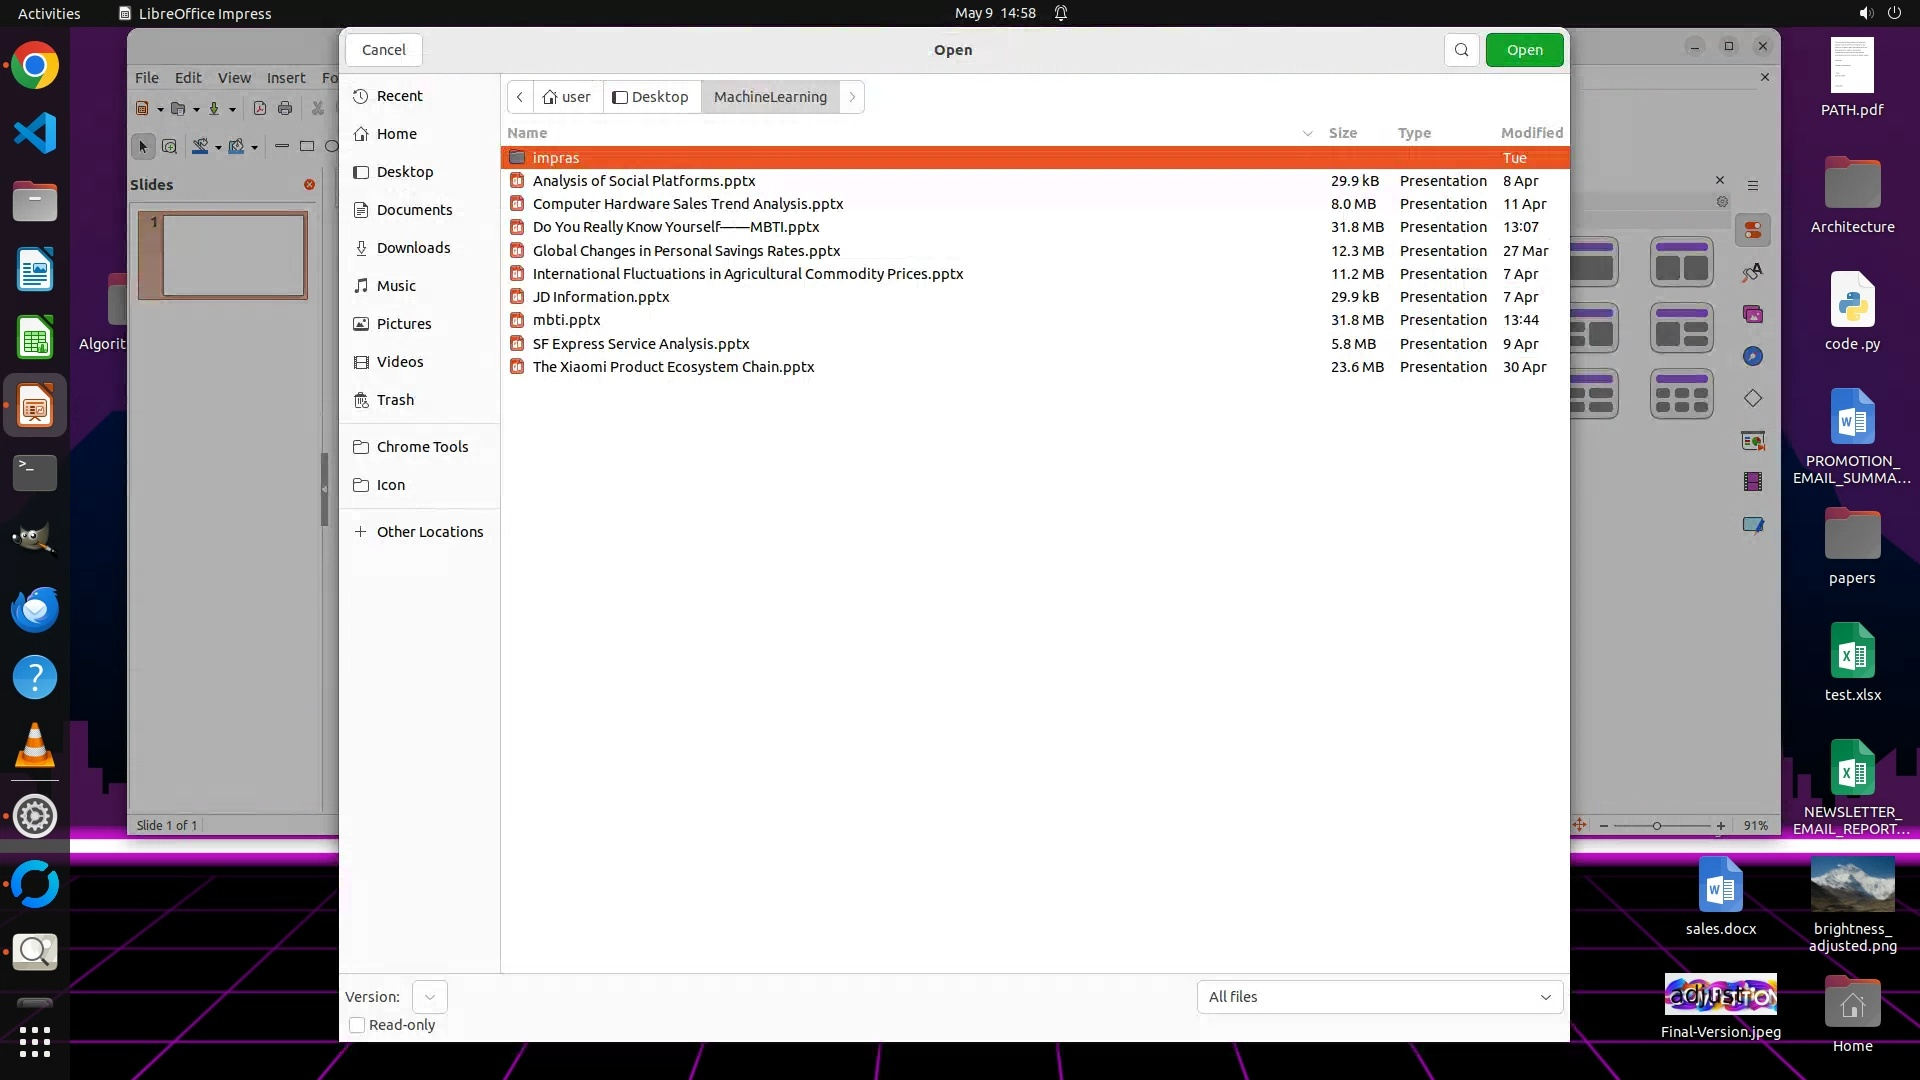Switch to the Desktop path segment
The image size is (1920, 1080).
[x=651, y=97]
